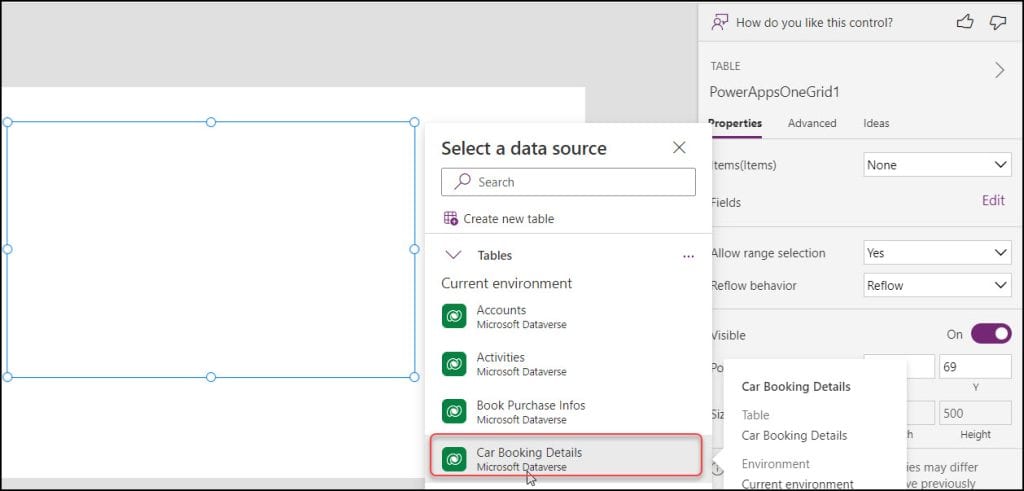This screenshot has height=491, width=1024.
Task: Open the Items dropdown showing None
Action: coord(937,165)
